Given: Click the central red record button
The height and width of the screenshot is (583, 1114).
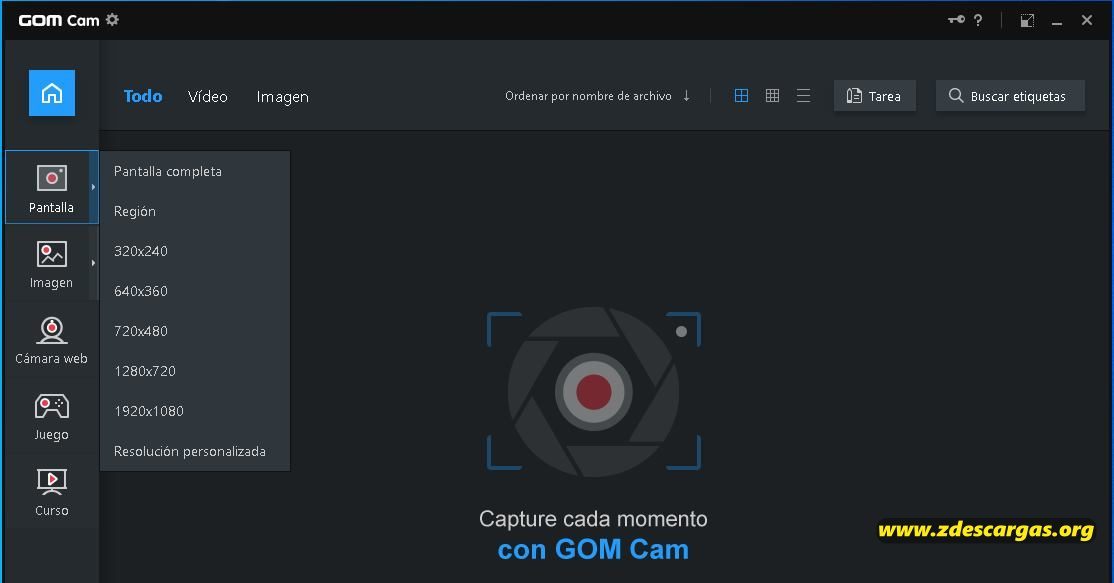Looking at the screenshot, I should pos(593,391).
